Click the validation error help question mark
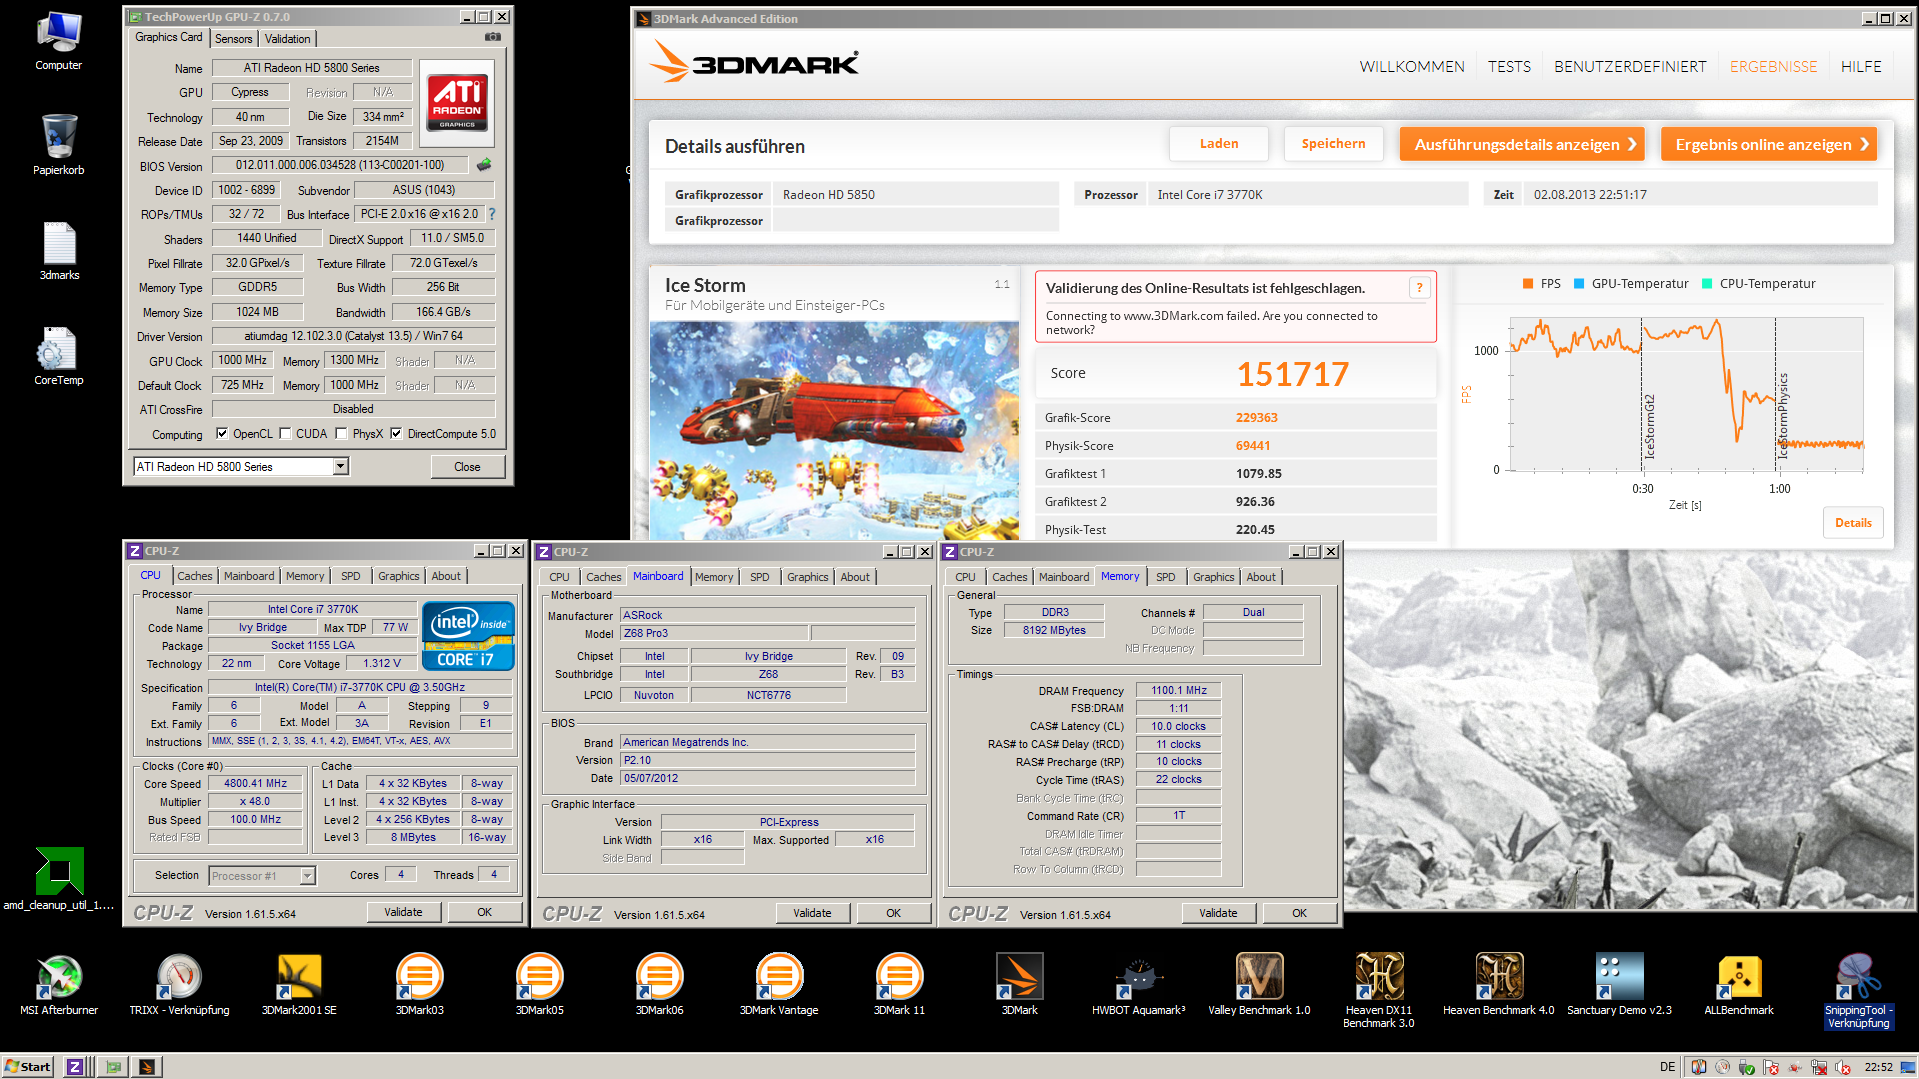 (1419, 288)
